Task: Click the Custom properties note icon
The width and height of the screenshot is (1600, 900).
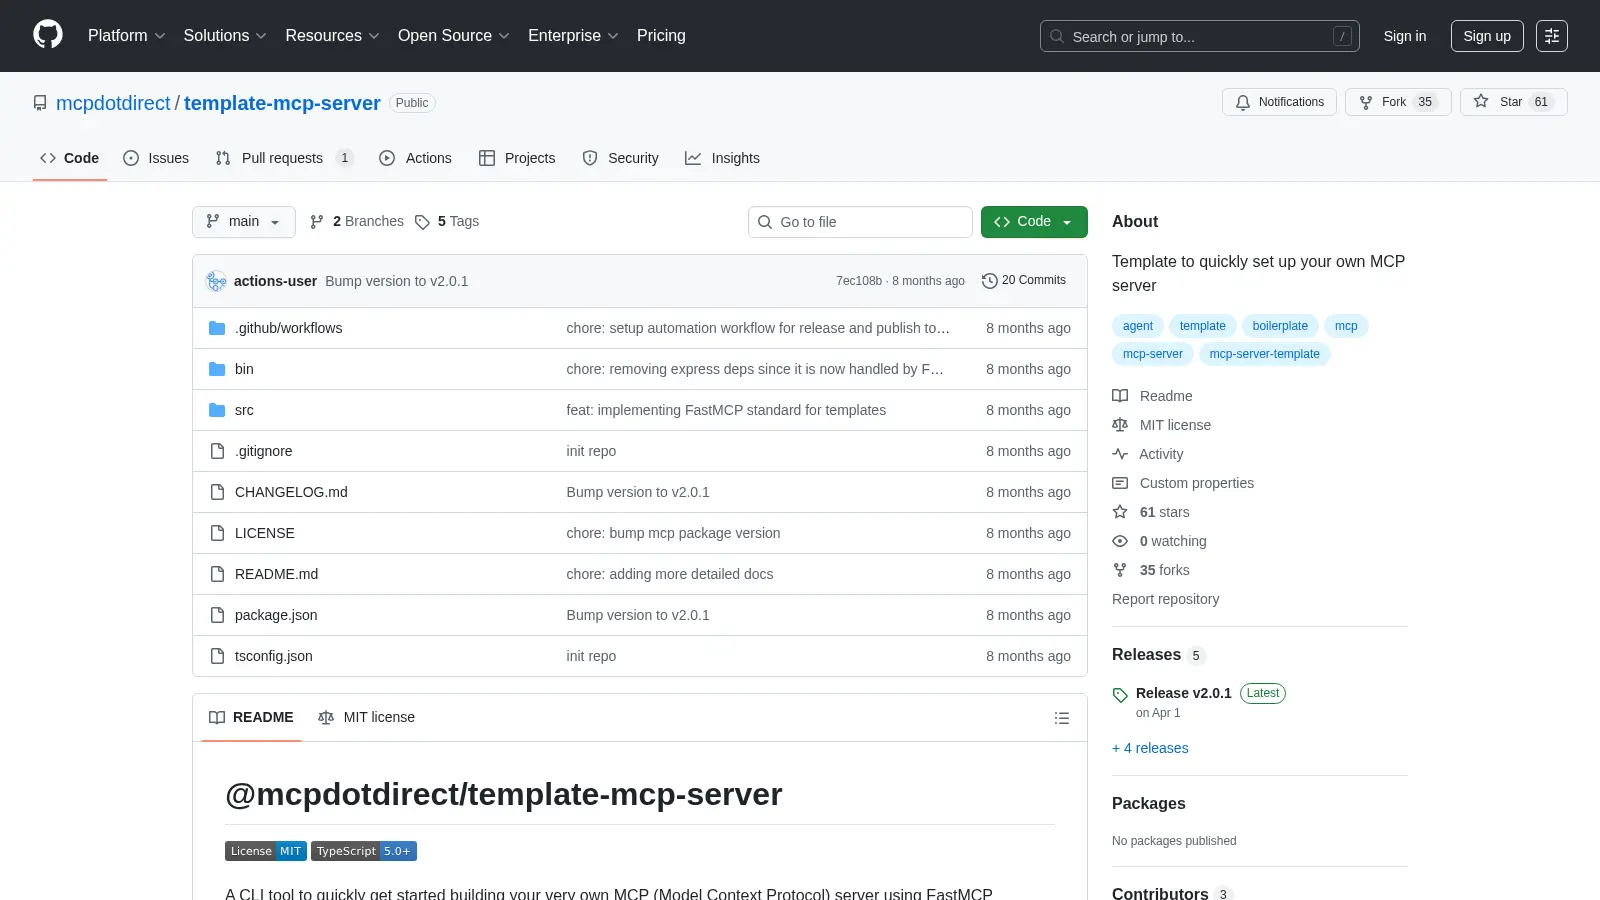Action: click(1120, 483)
